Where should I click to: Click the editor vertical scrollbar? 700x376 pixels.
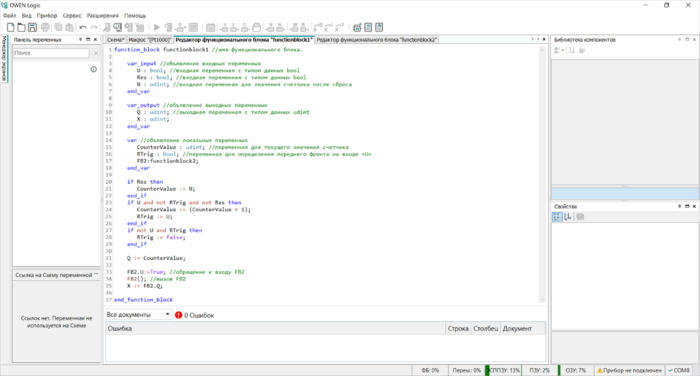[542, 175]
